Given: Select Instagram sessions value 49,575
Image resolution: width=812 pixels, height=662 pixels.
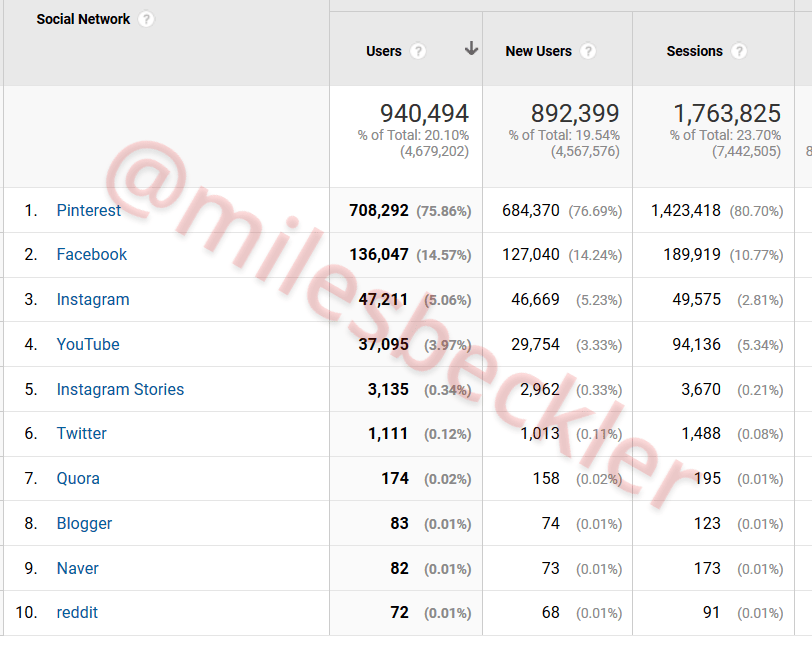Looking at the screenshot, I should pyautogui.click(x=697, y=299).
